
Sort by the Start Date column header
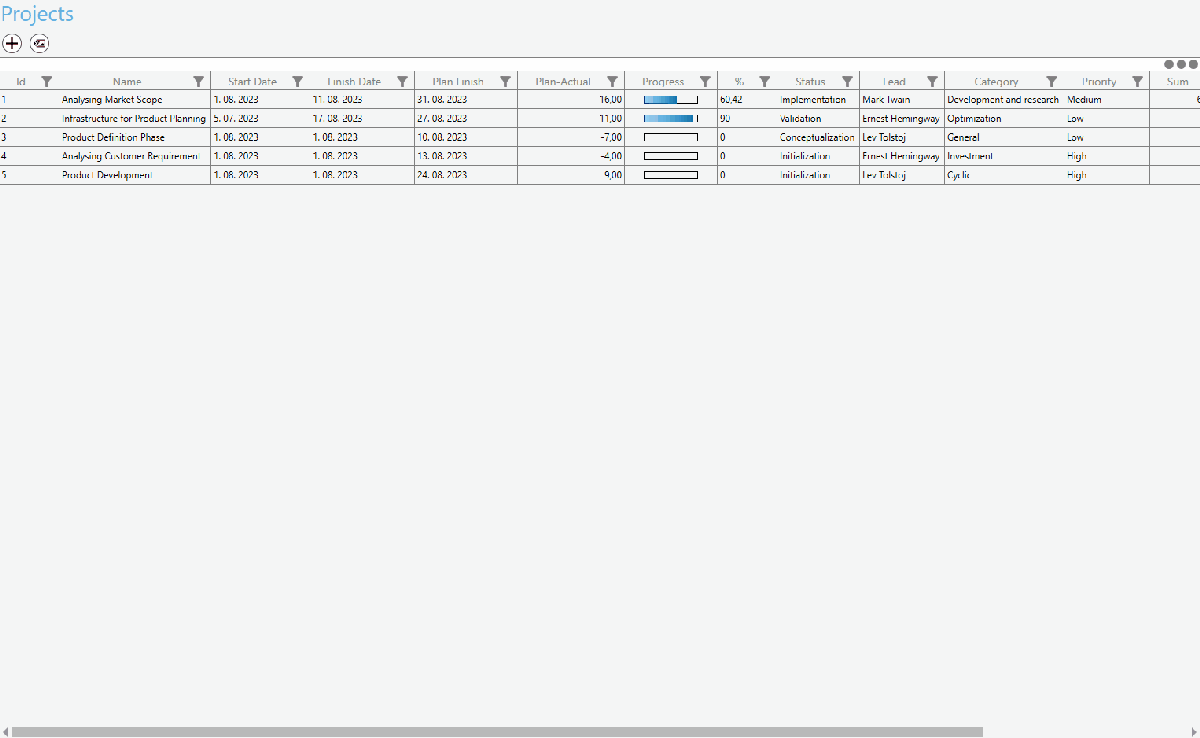(x=252, y=82)
